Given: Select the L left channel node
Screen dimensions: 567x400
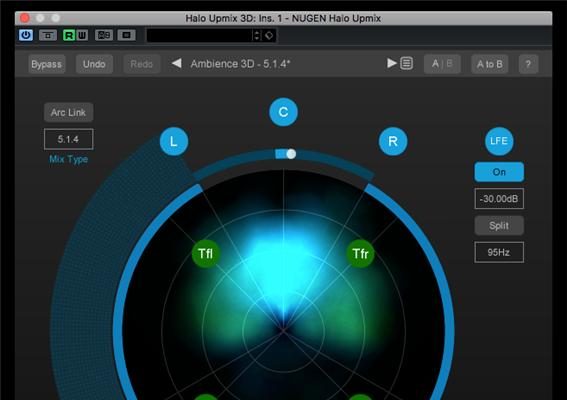Looking at the screenshot, I should [x=174, y=141].
